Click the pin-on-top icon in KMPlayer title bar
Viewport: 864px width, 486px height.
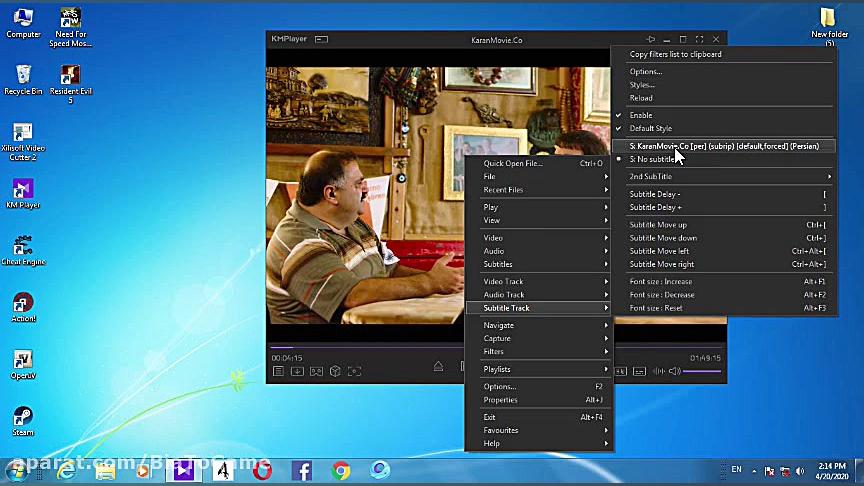651,39
